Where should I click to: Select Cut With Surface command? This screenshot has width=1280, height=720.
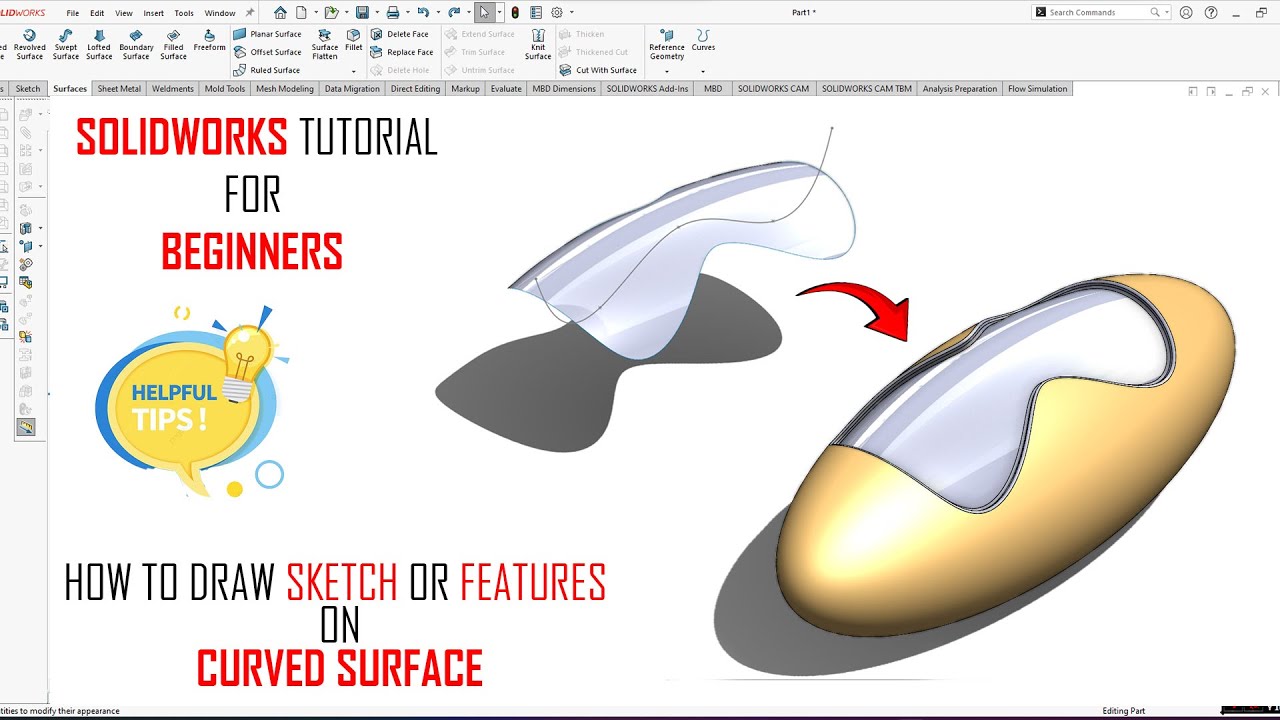(x=598, y=70)
